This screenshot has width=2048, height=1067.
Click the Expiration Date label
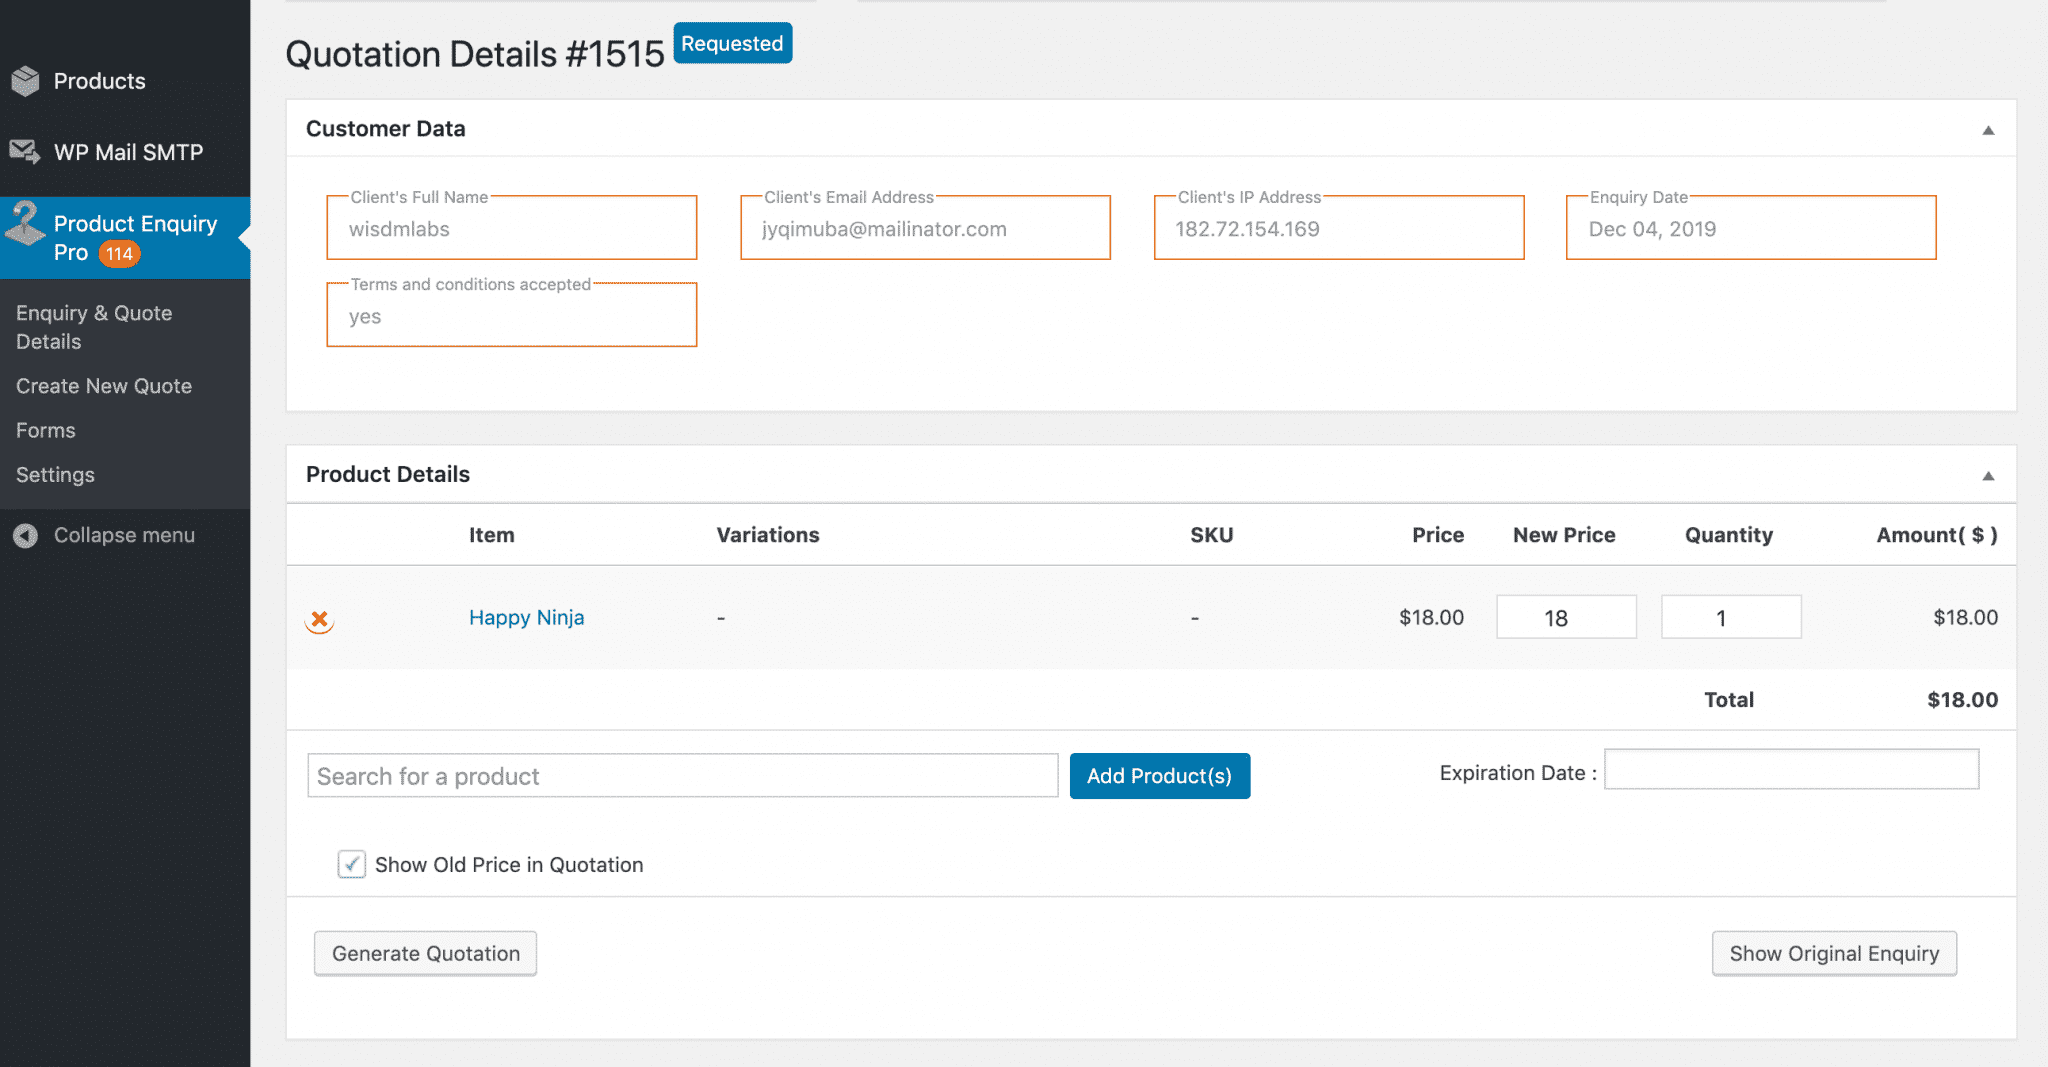coord(1518,773)
